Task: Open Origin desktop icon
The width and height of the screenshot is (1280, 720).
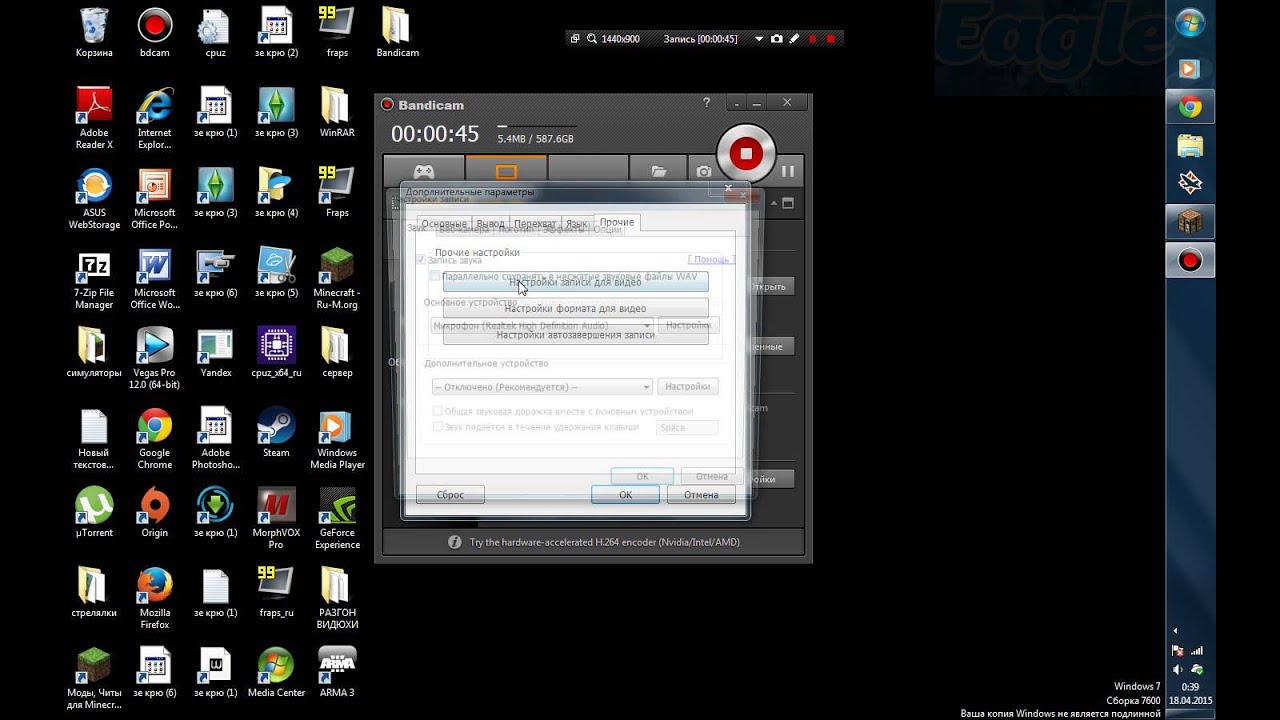Action: click(154, 512)
